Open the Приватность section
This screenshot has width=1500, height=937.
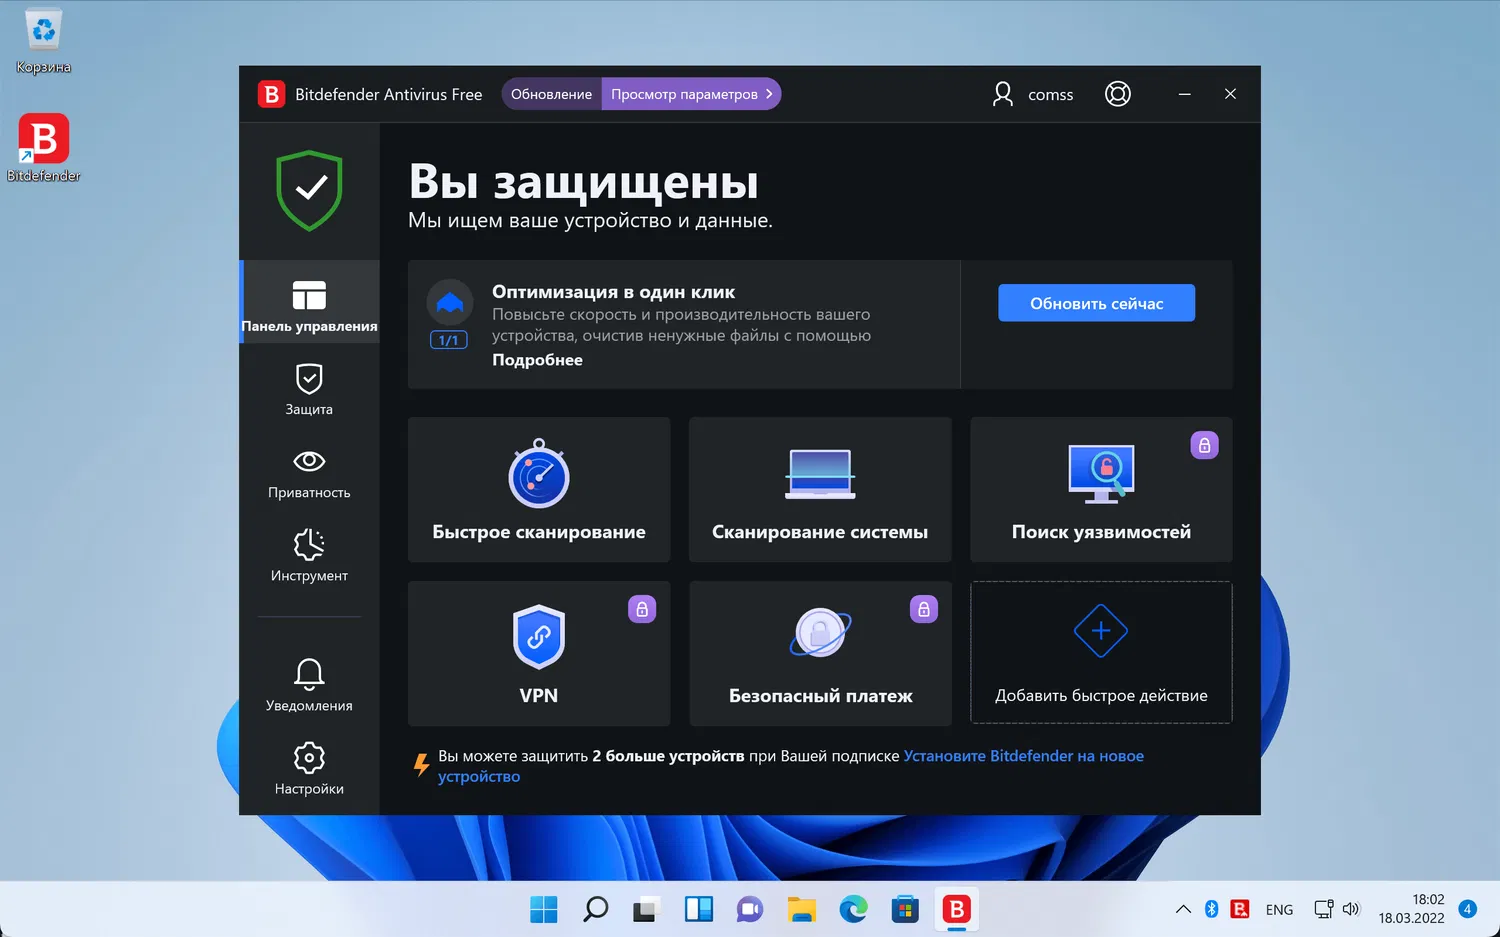[310, 472]
